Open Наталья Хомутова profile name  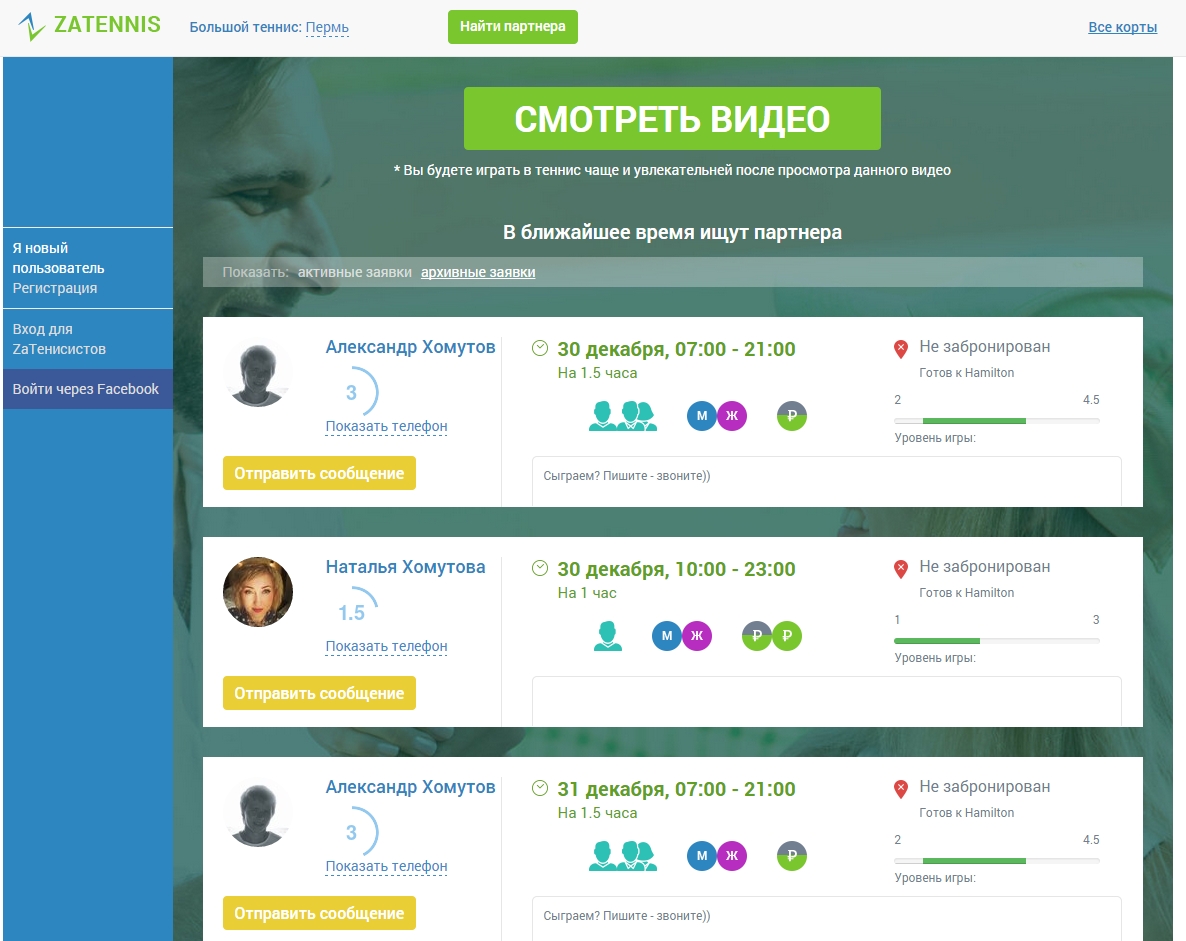pos(405,567)
